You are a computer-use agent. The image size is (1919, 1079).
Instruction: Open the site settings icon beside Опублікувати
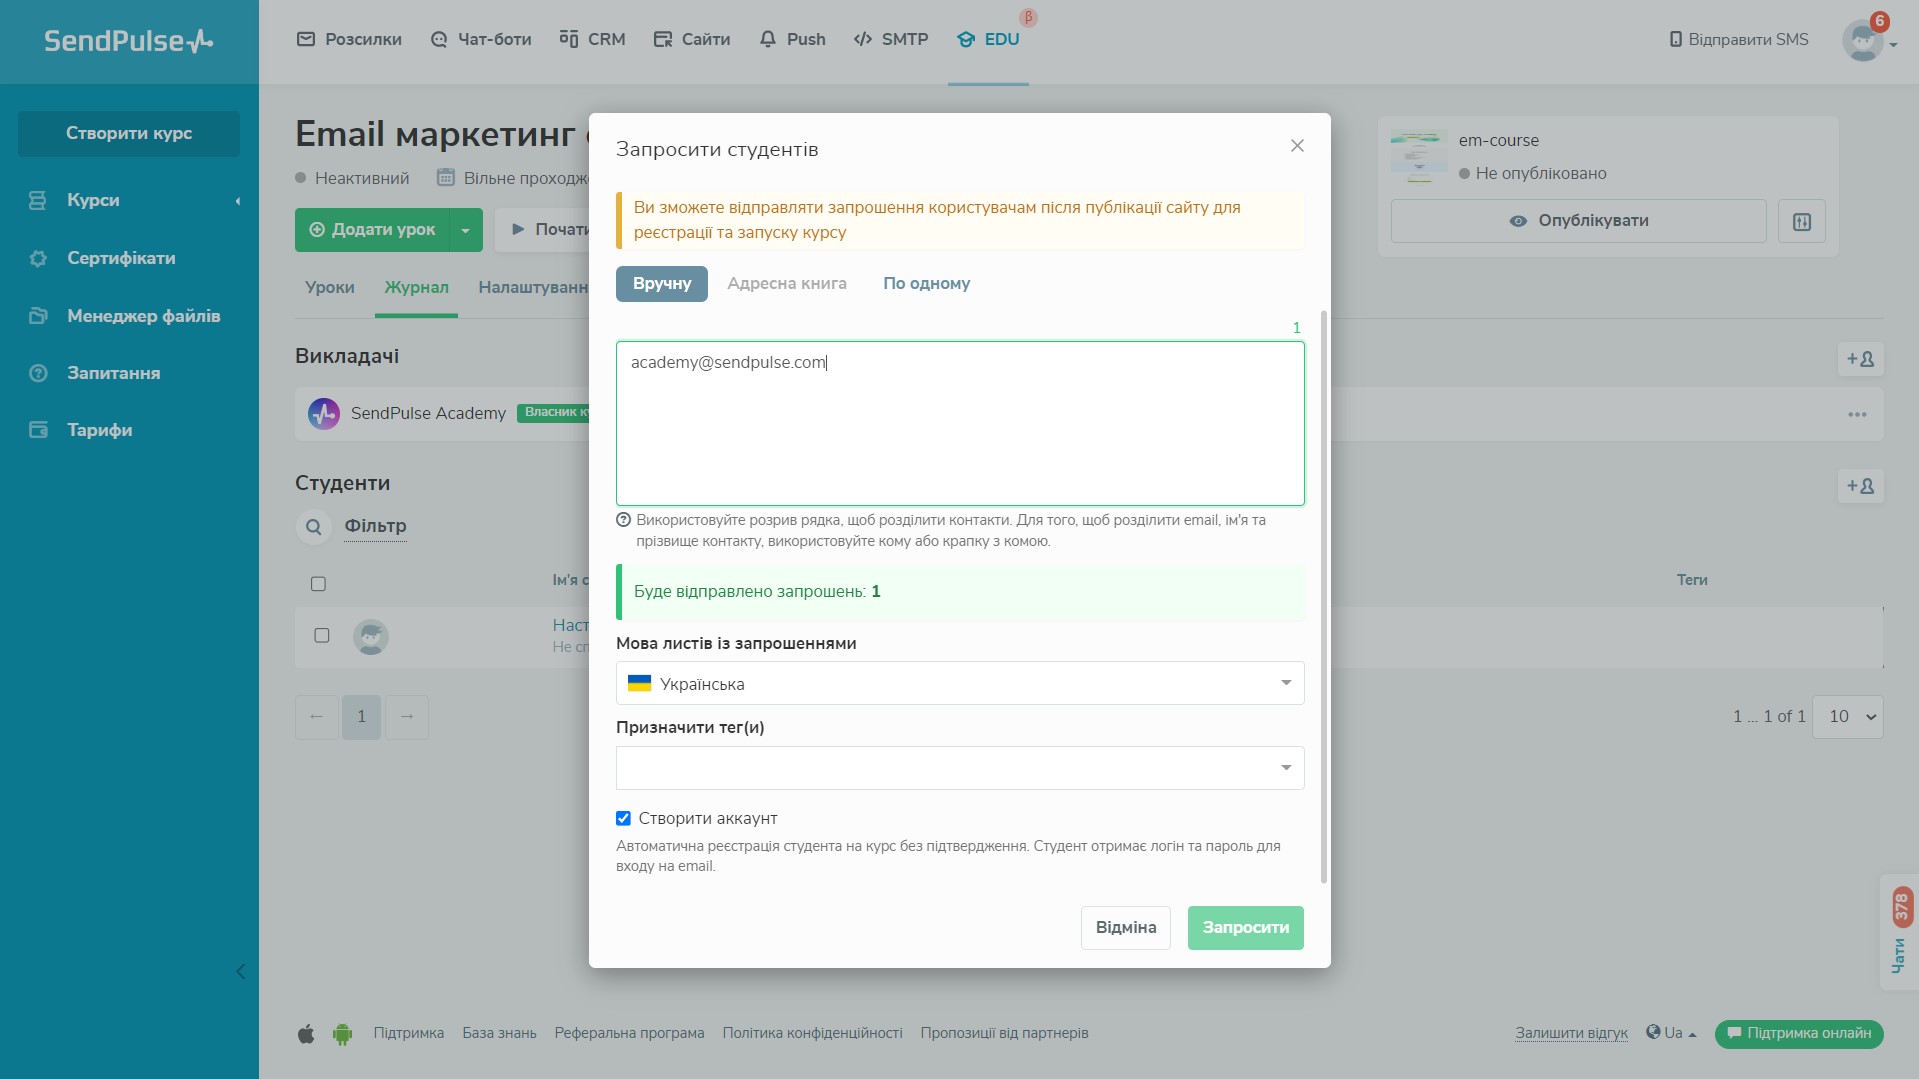click(1802, 221)
